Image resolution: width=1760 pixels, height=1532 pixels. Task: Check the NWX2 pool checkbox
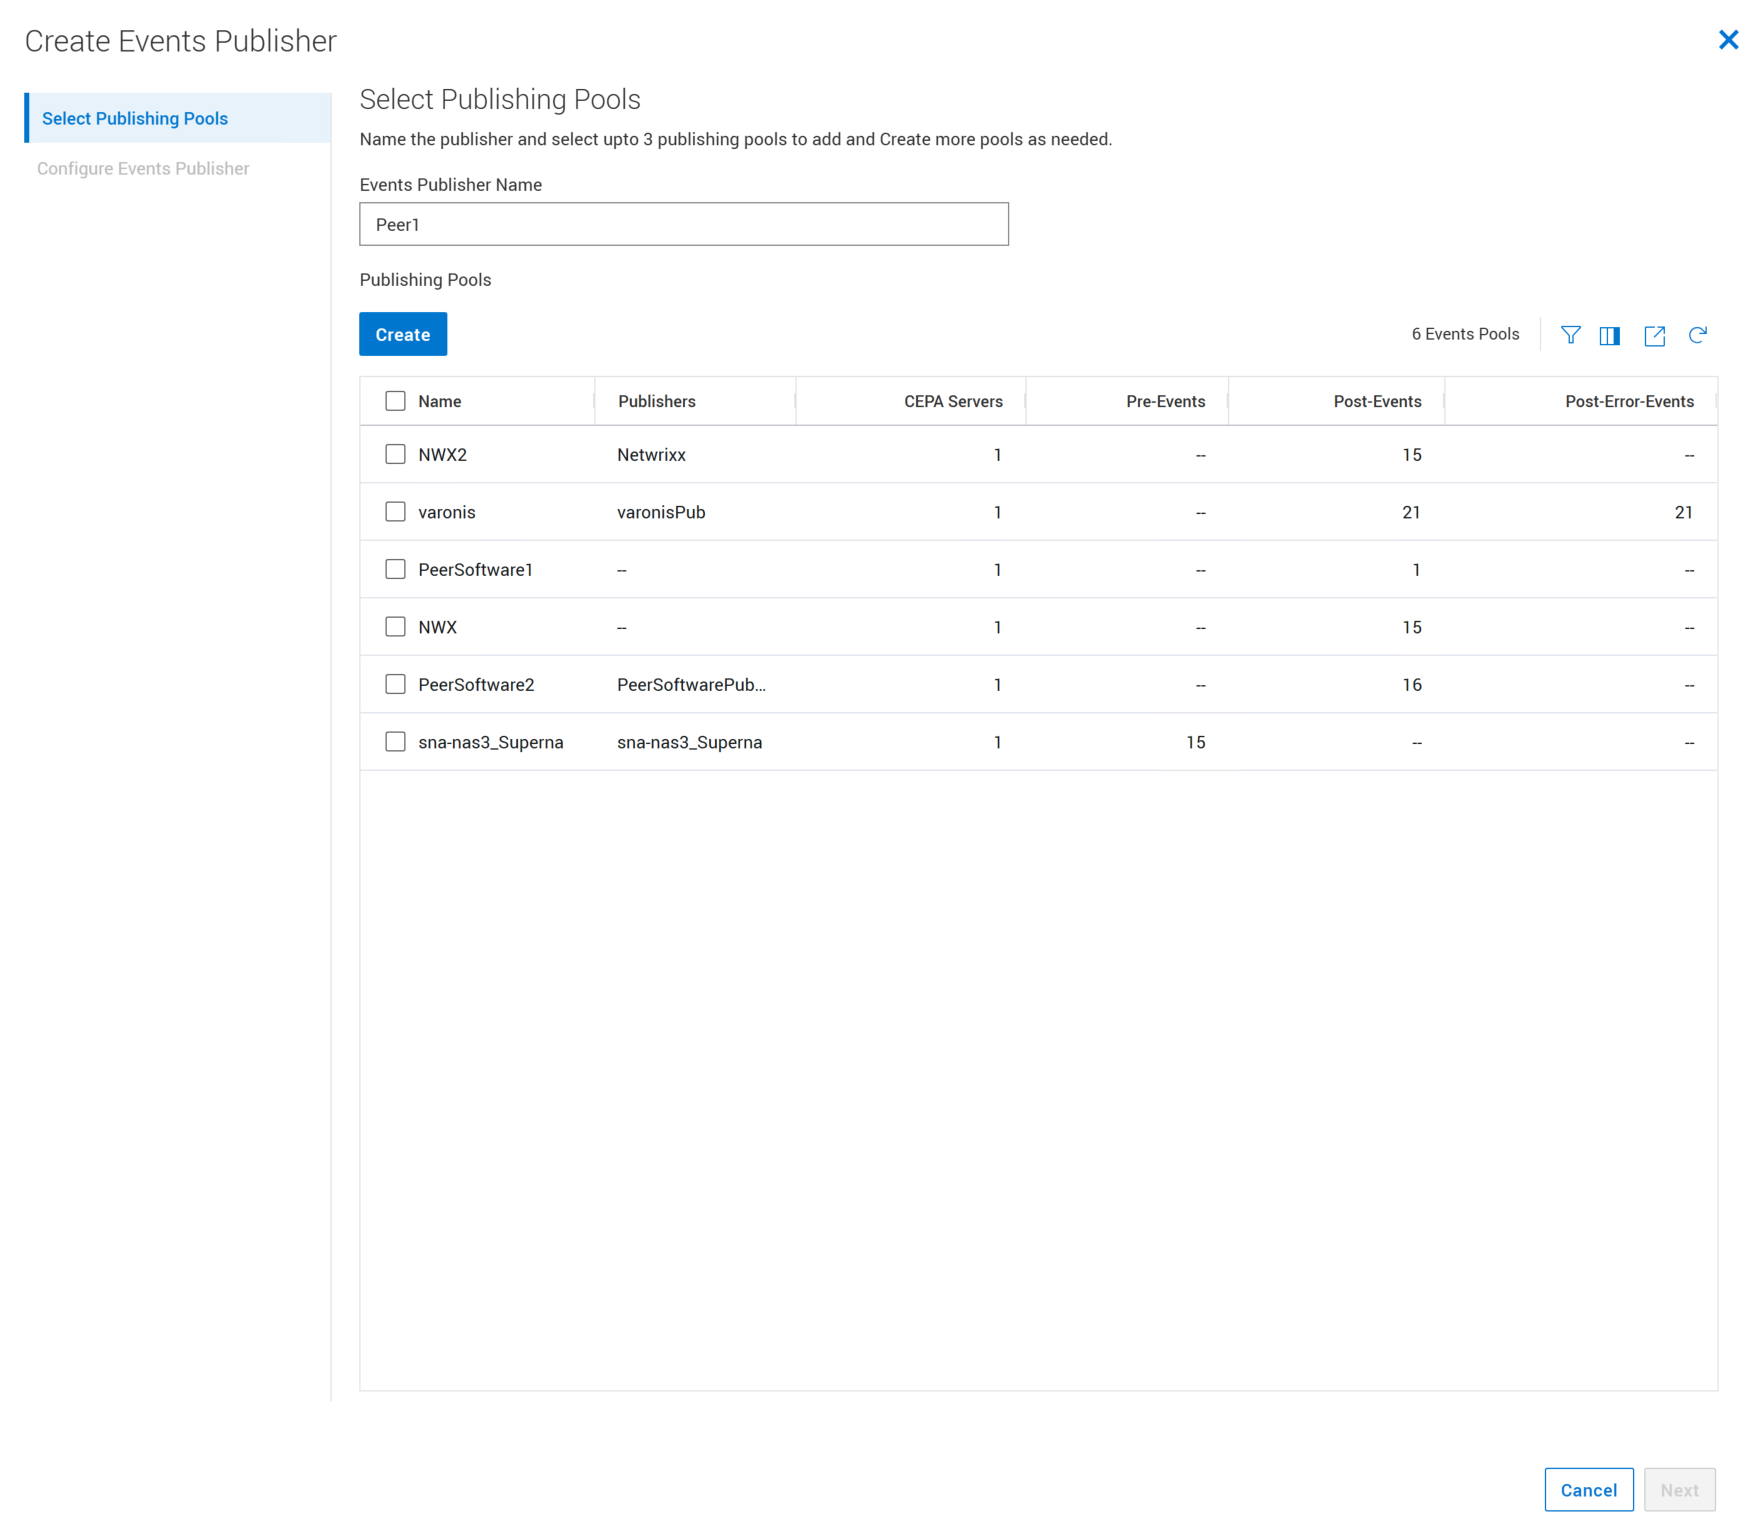click(395, 454)
